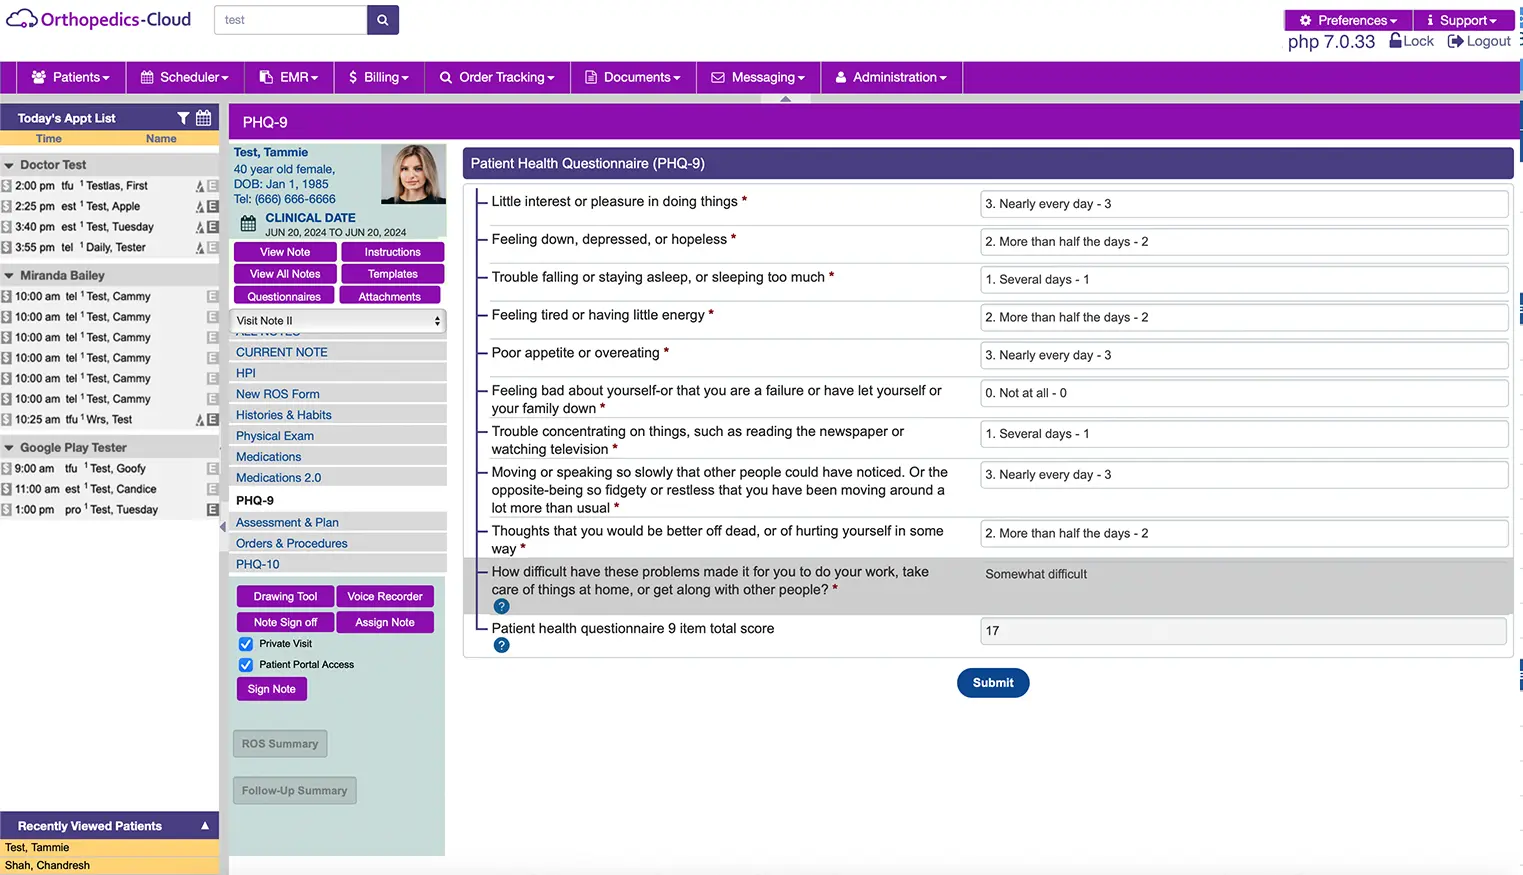
Task: Open the Order Tracking menu
Action: [497, 77]
